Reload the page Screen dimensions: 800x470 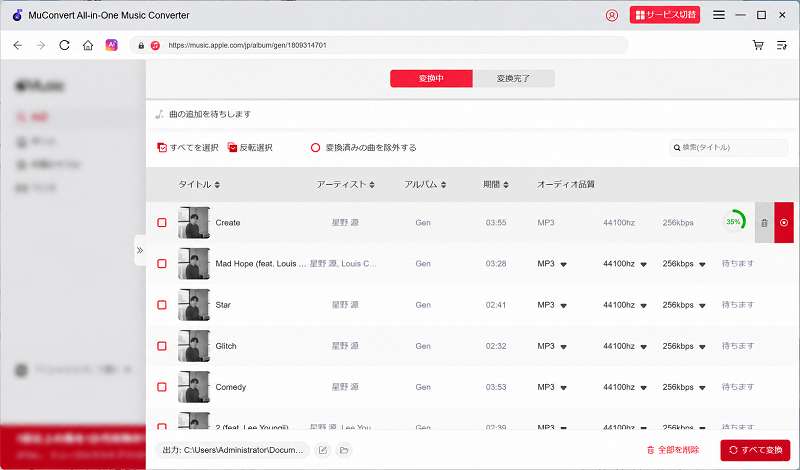(64, 45)
